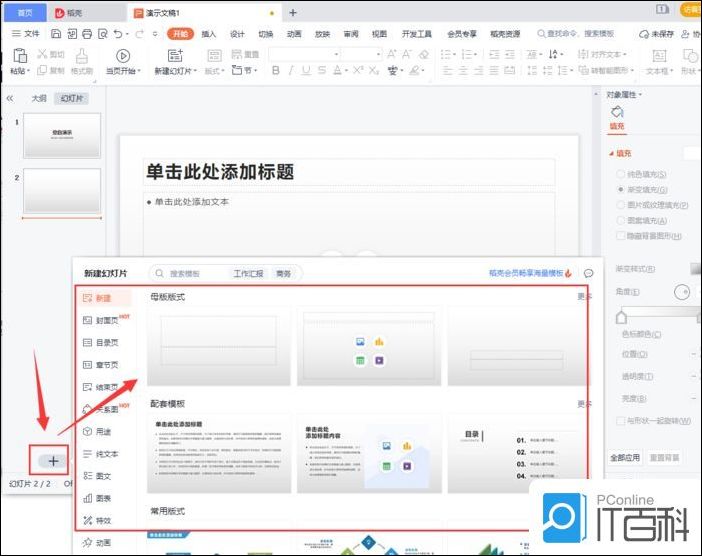This screenshot has height=556, width=702.
Task: Open the 文件 menu
Action: pyautogui.click(x=26, y=34)
